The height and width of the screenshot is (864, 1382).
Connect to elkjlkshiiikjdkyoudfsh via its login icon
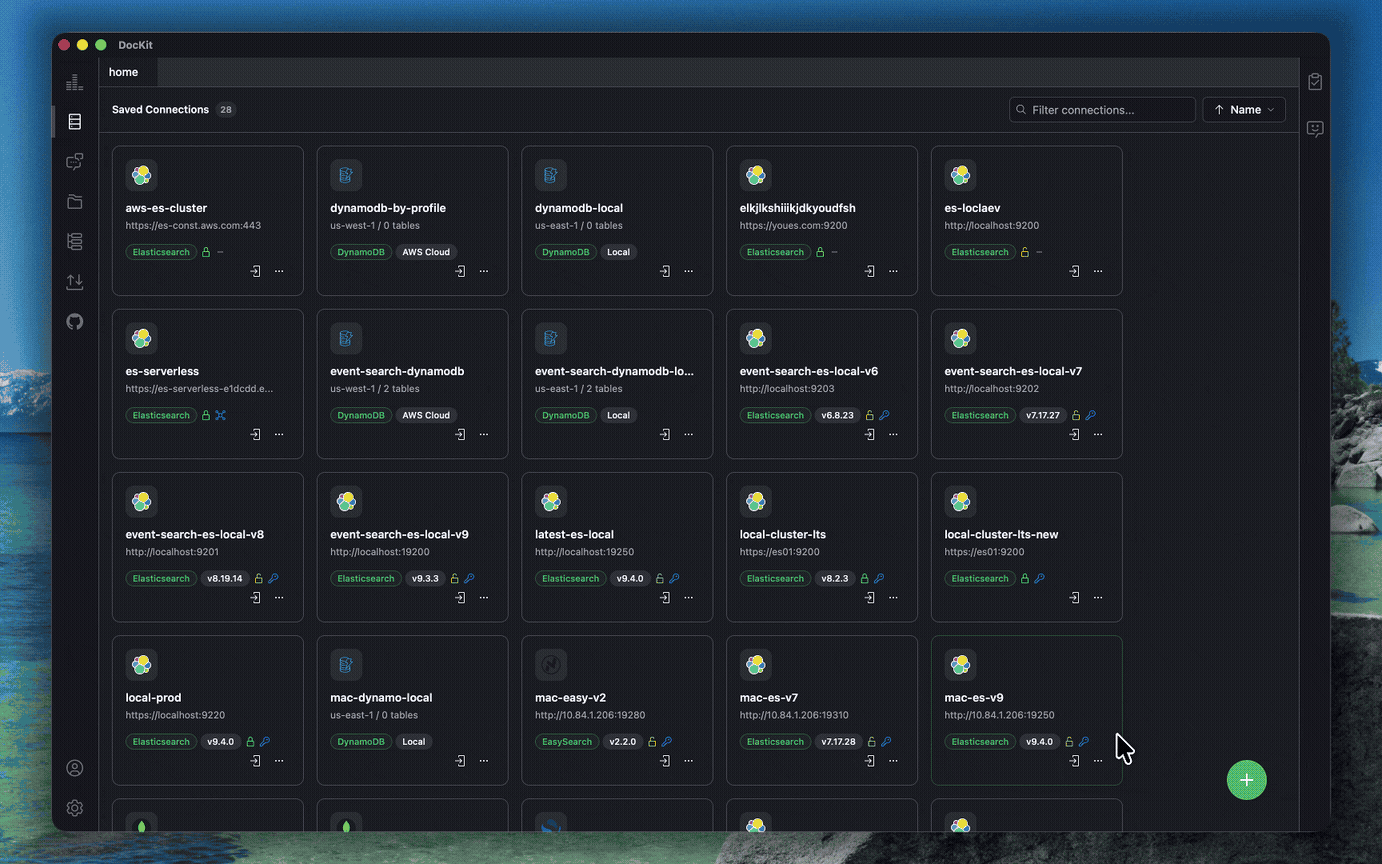pyautogui.click(x=870, y=271)
